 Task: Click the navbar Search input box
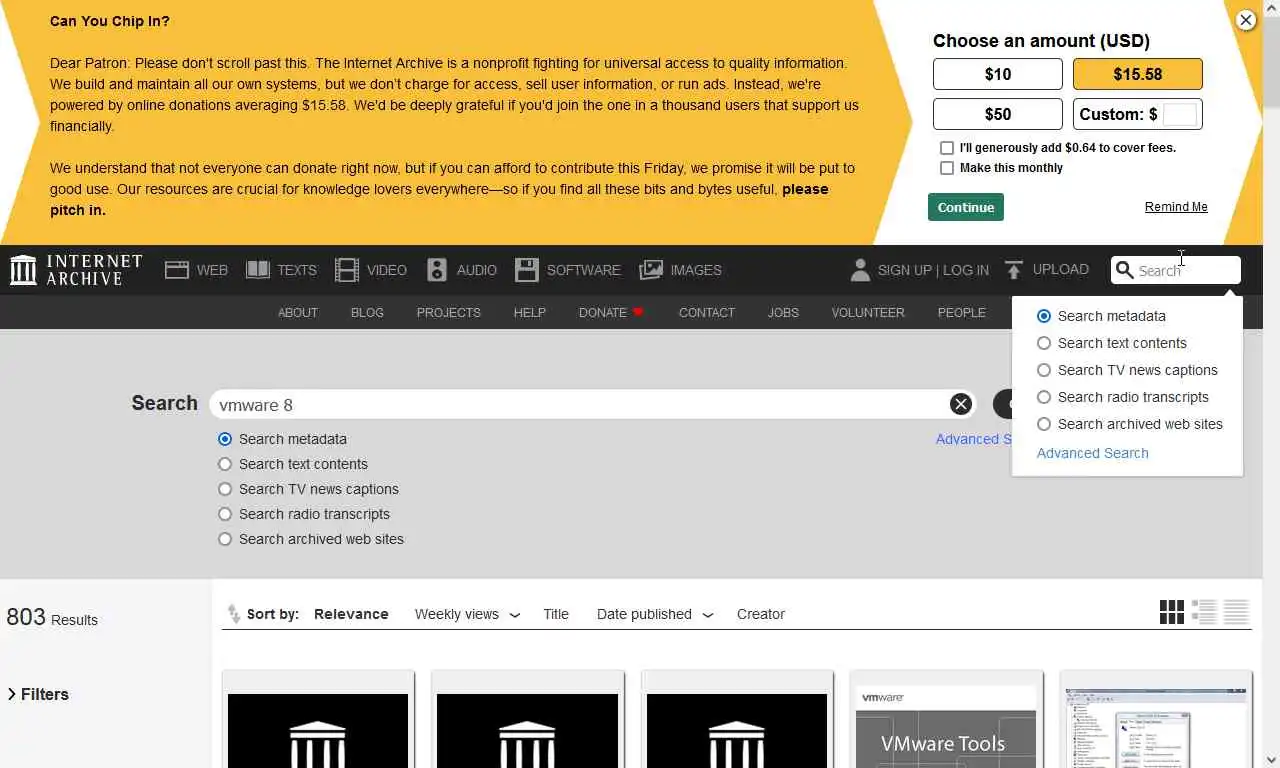click(1176, 270)
